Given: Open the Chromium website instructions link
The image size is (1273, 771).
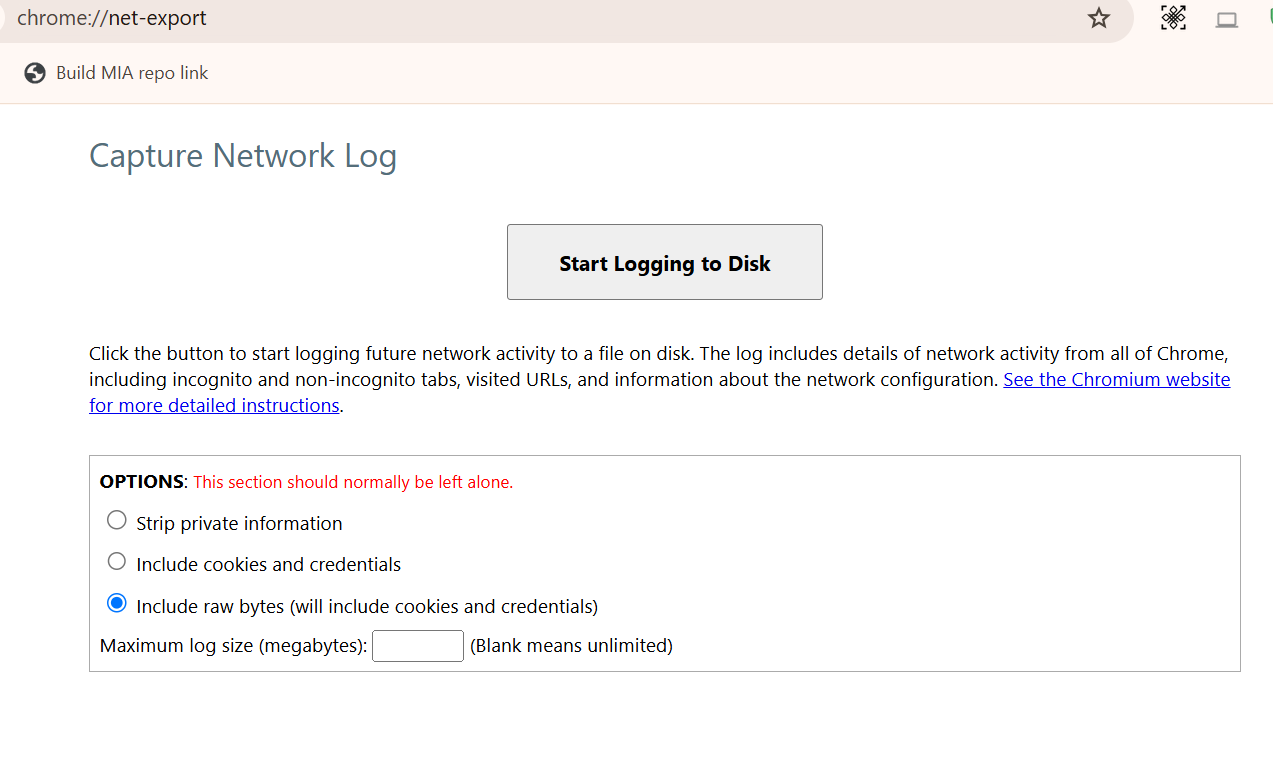Looking at the screenshot, I should 1116,380.
